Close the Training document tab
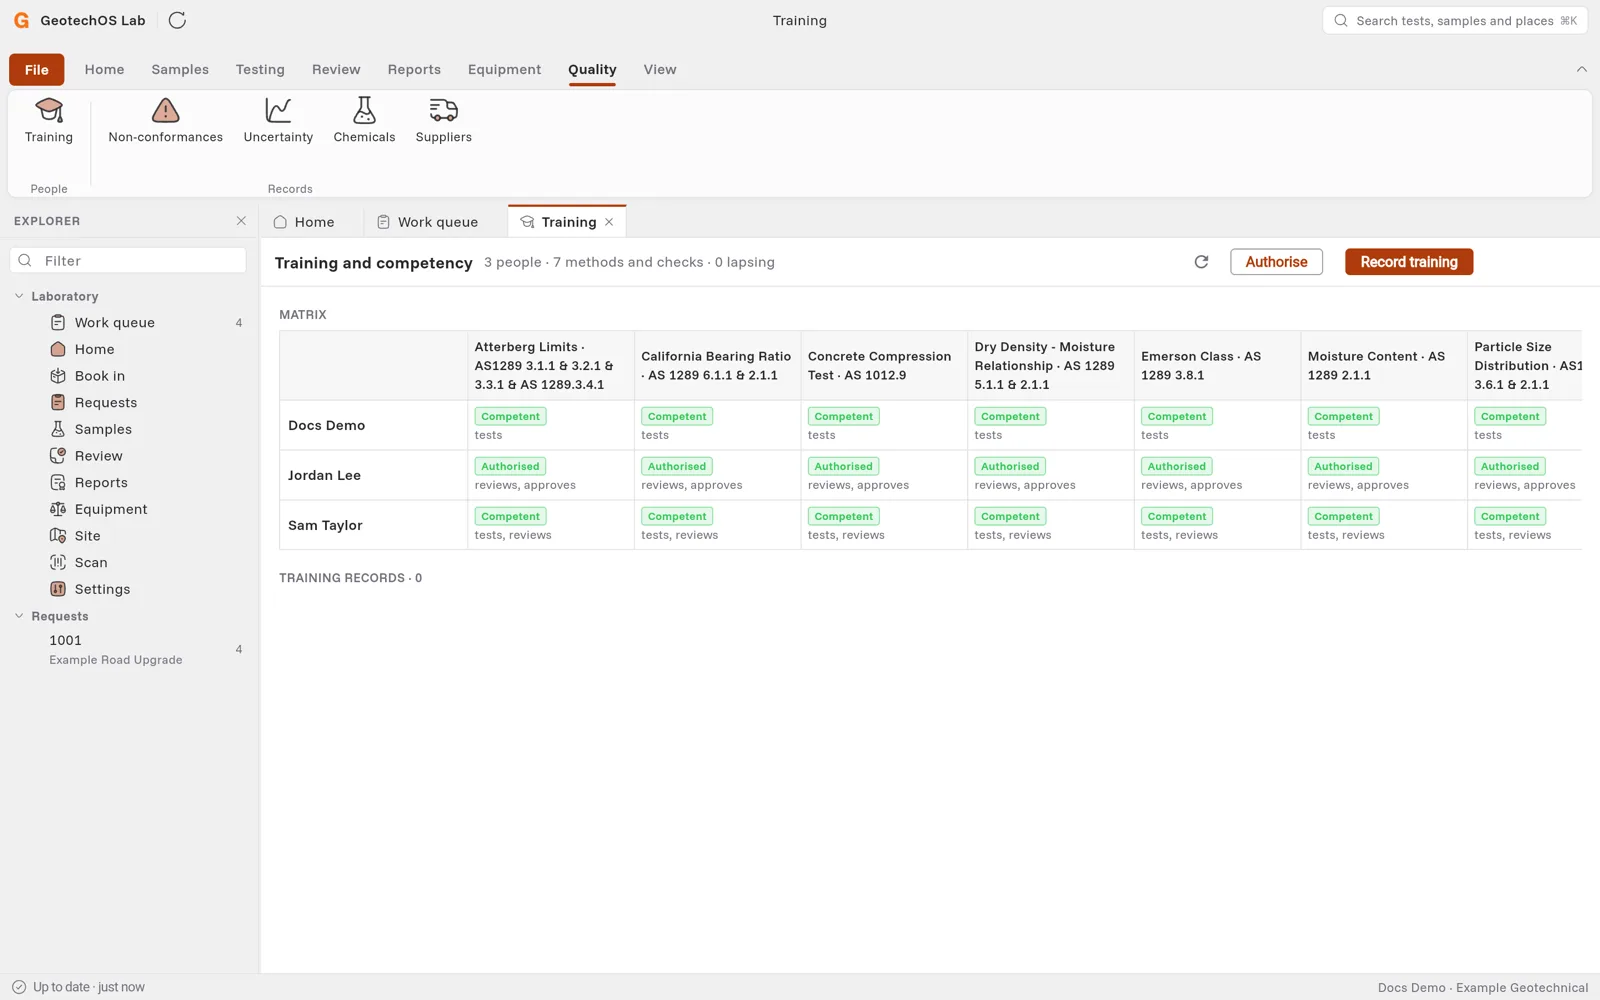Viewport: 1600px width, 1000px height. point(609,222)
